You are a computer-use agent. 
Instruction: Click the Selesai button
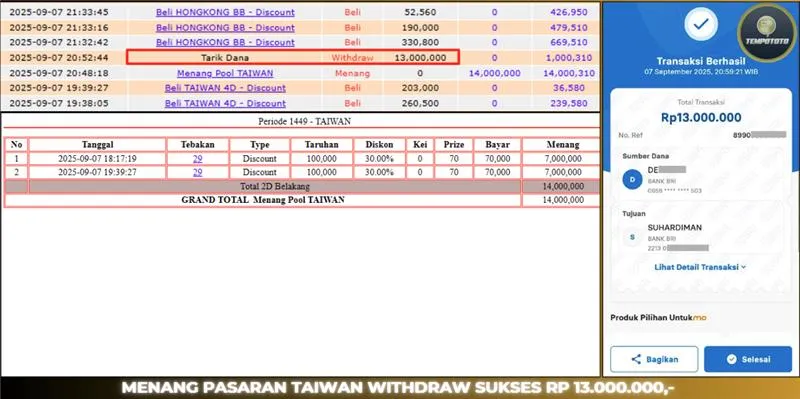(x=748, y=359)
